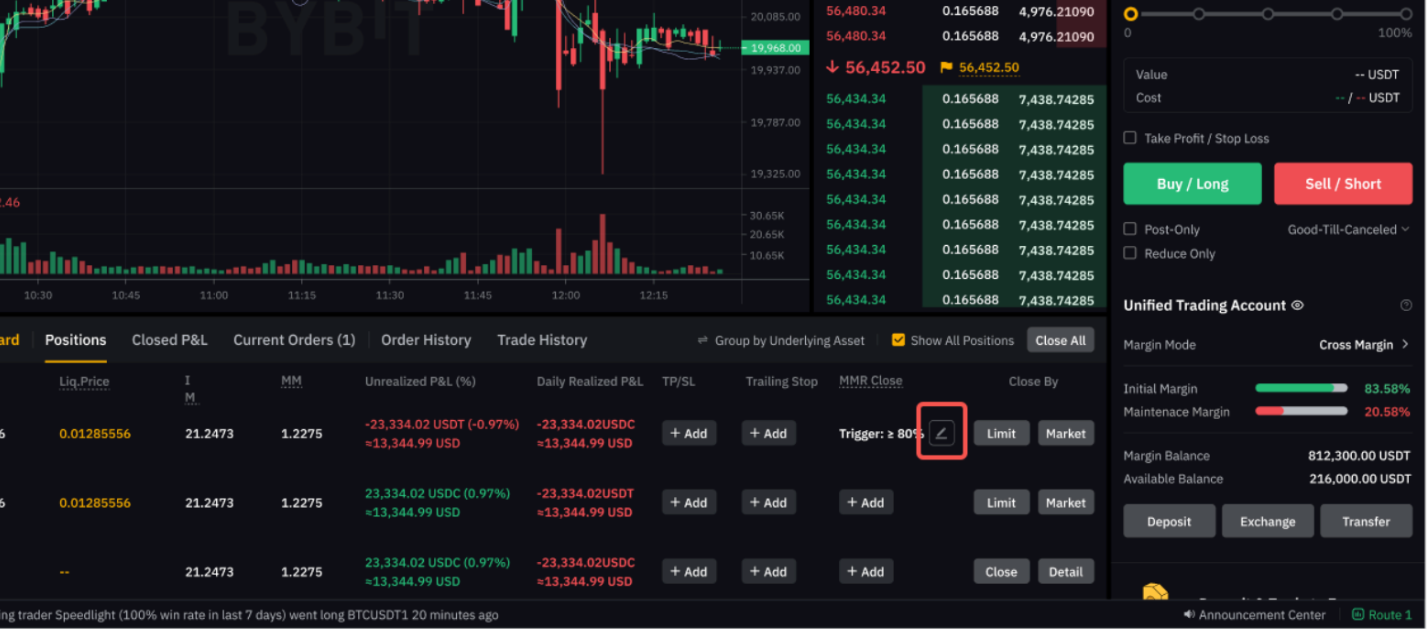Uncheck Show All Positions checkbox
The image size is (1427, 629).
pyautogui.click(x=898, y=340)
